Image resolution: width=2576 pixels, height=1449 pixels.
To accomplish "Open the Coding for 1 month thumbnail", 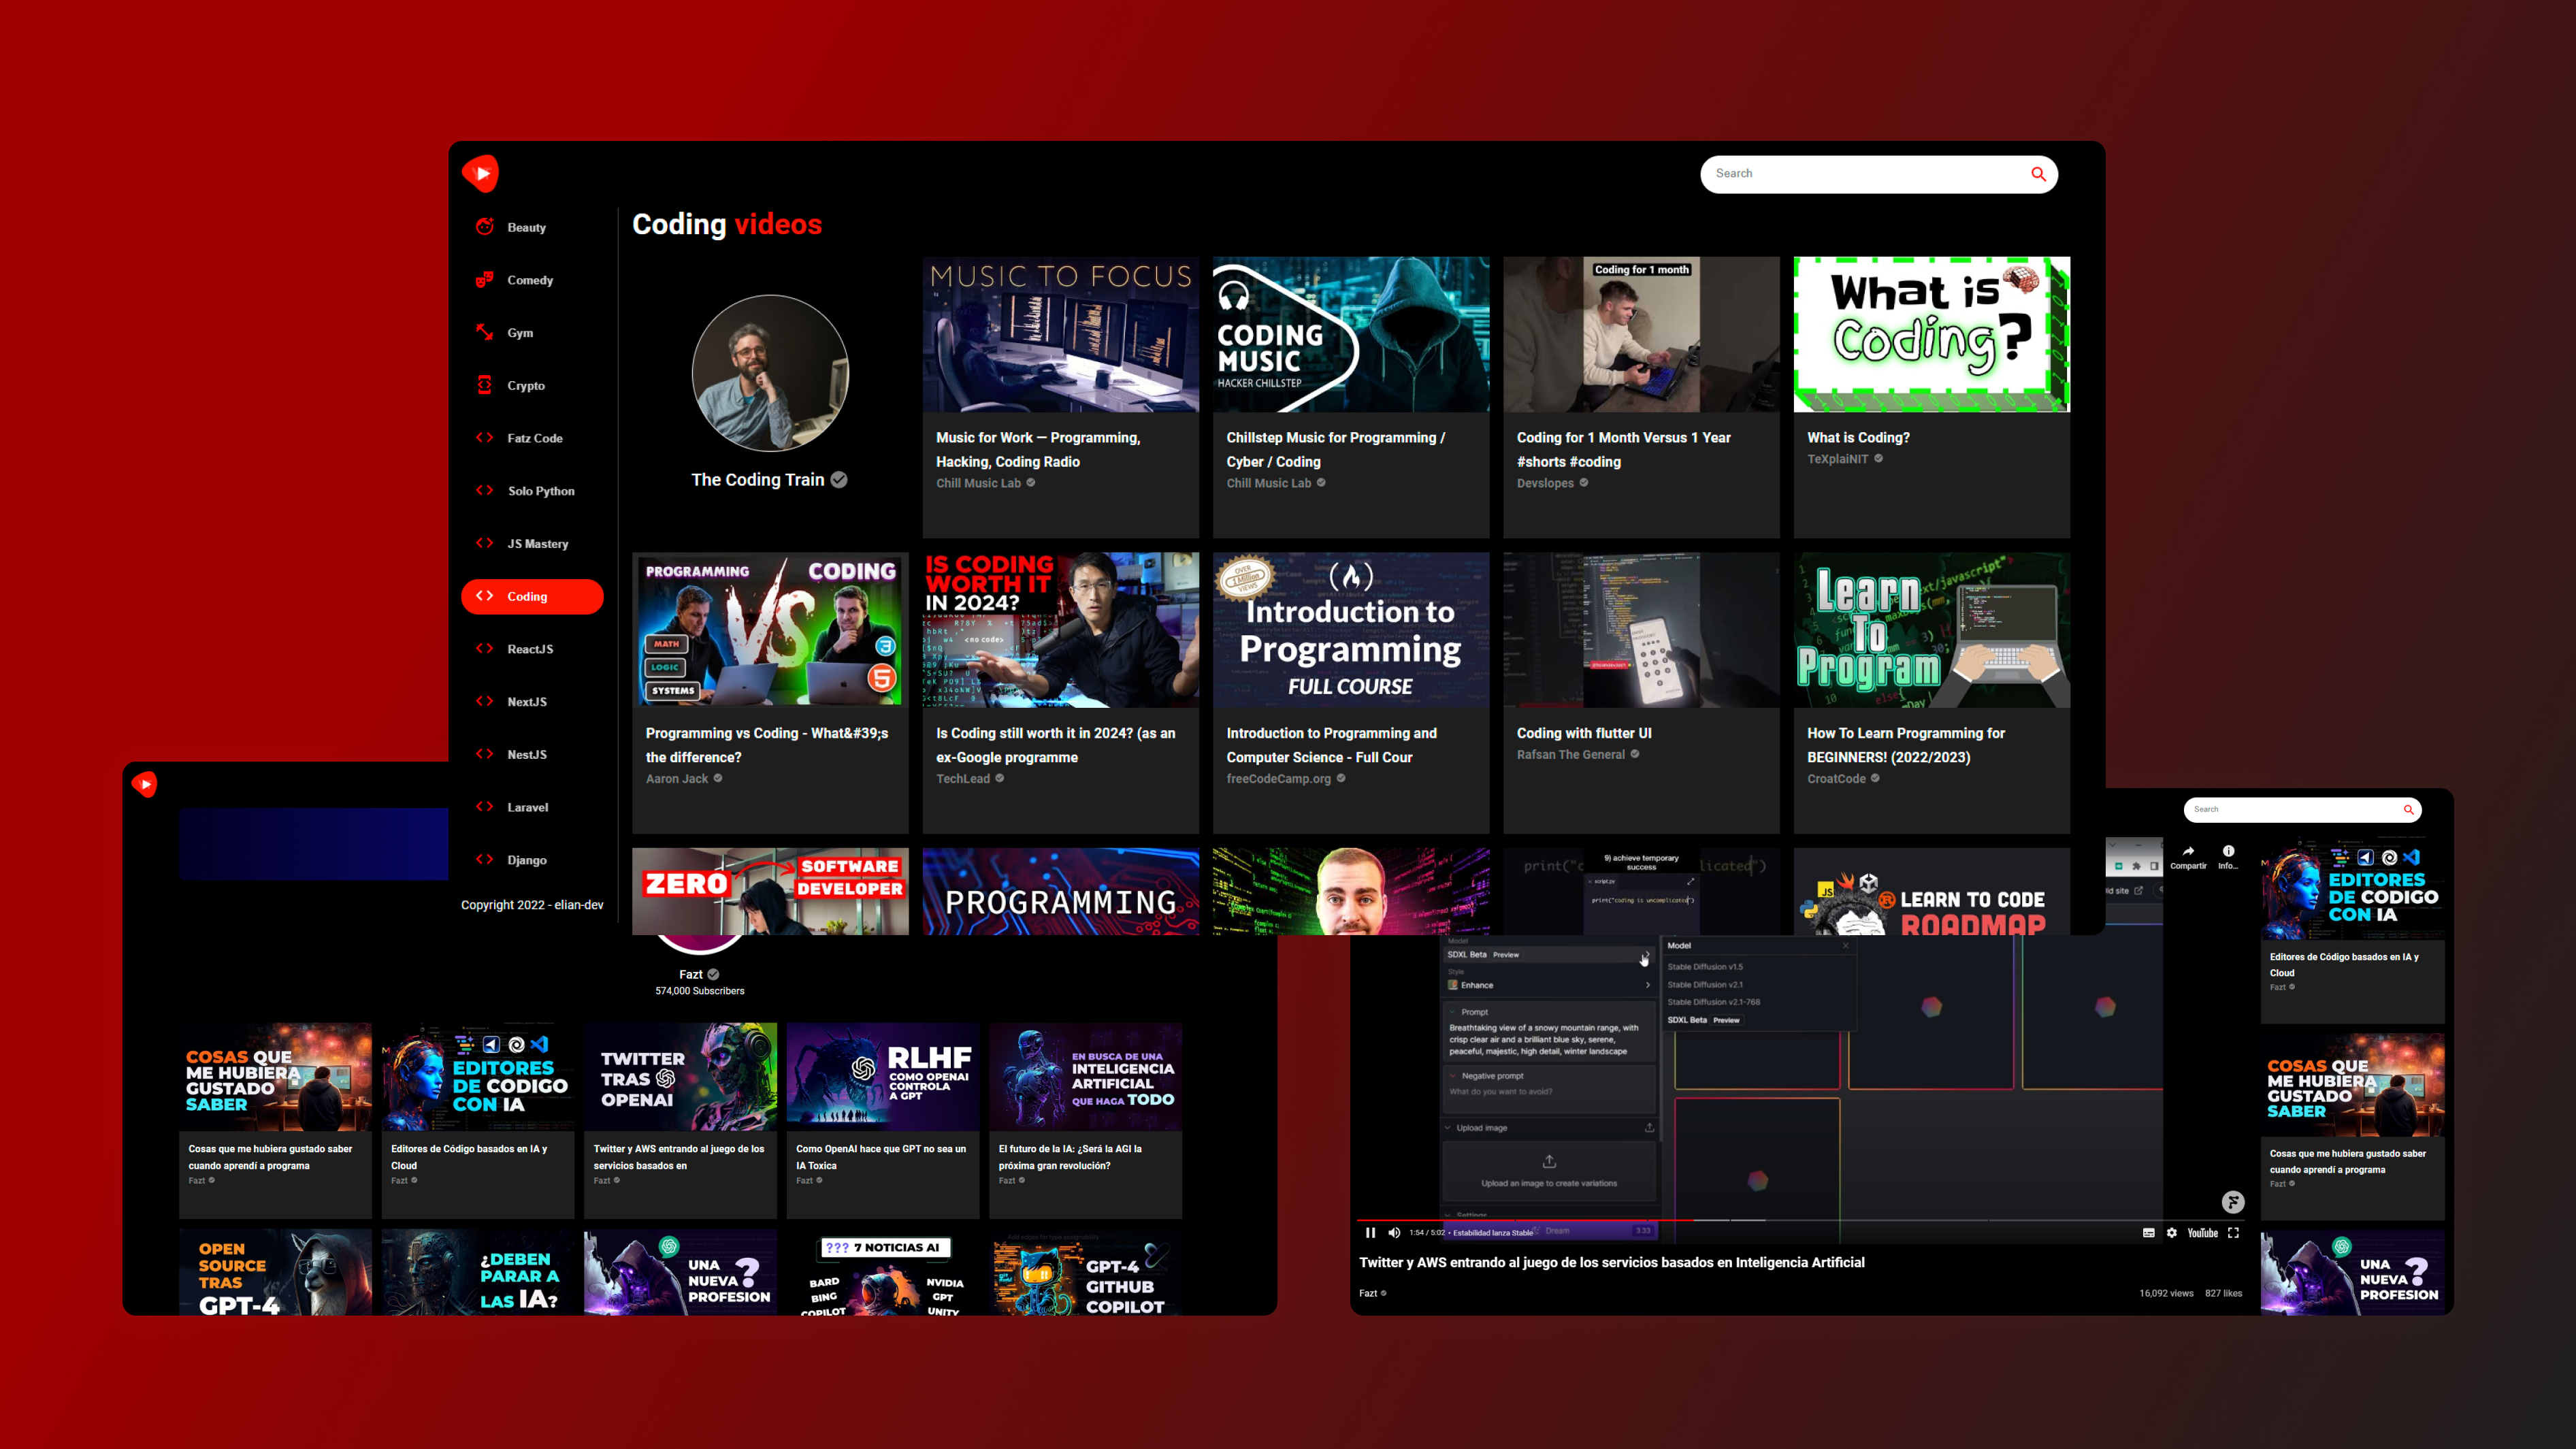I will [x=1641, y=334].
